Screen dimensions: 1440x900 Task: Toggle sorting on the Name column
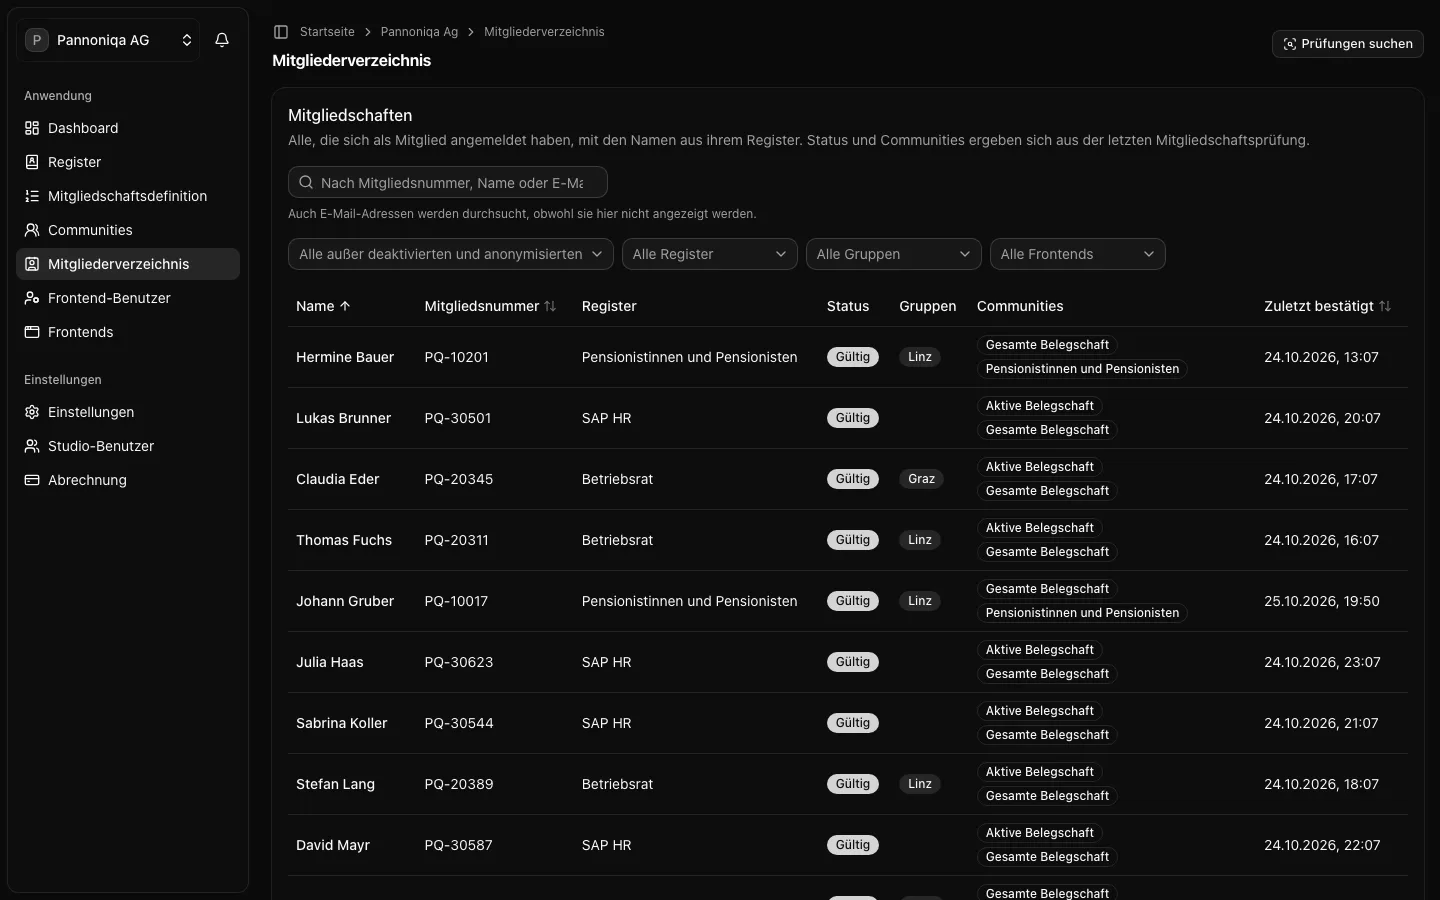(323, 306)
